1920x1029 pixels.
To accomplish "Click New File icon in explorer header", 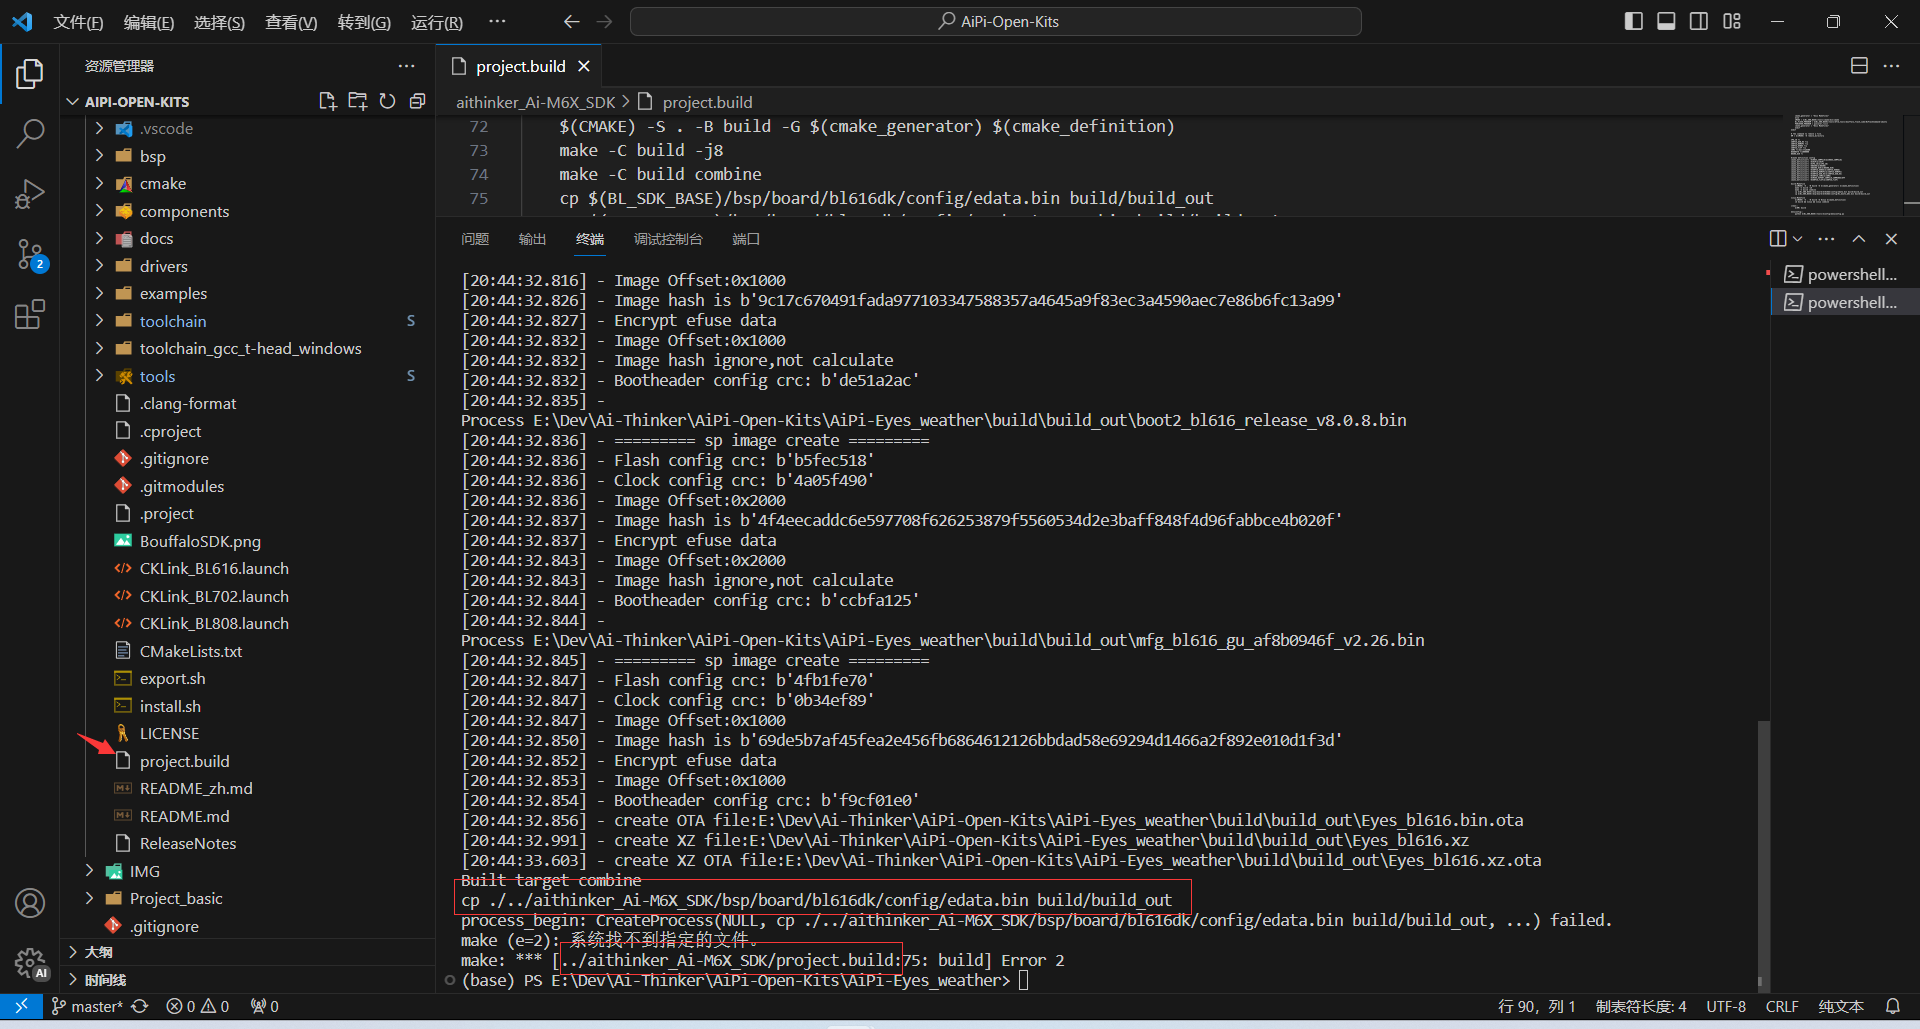I will [327, 101].
